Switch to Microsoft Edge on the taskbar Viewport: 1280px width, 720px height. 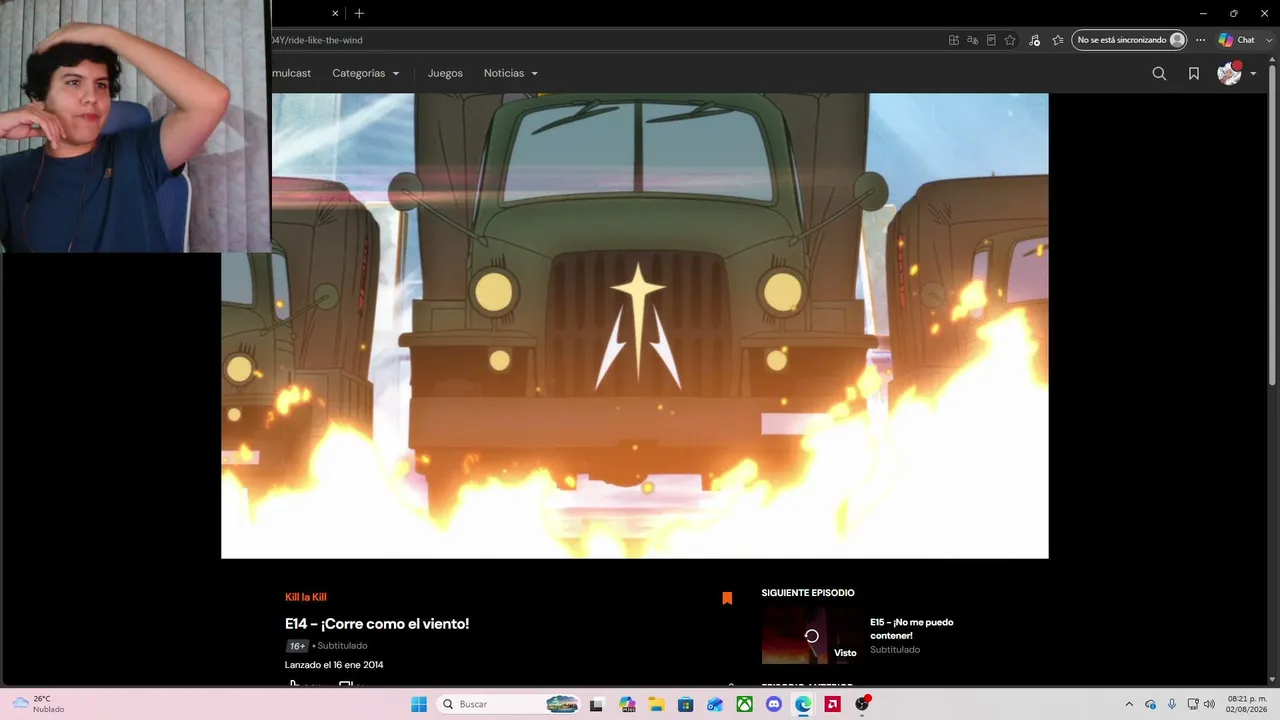pos(803,704)
